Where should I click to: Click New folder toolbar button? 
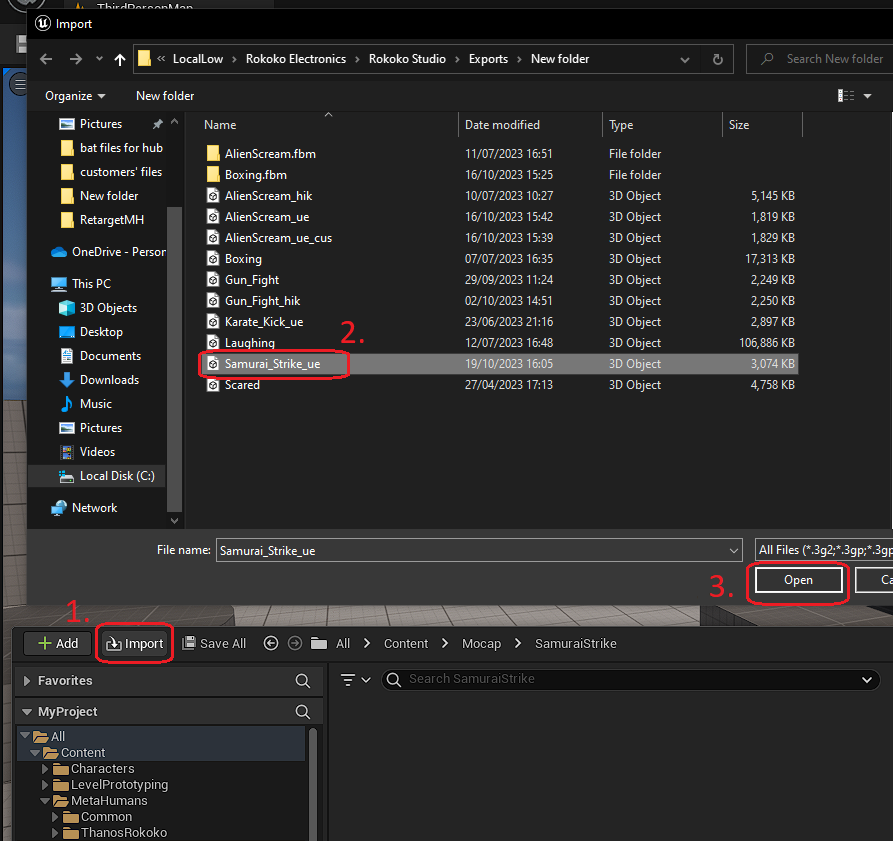tap(165, 96)
